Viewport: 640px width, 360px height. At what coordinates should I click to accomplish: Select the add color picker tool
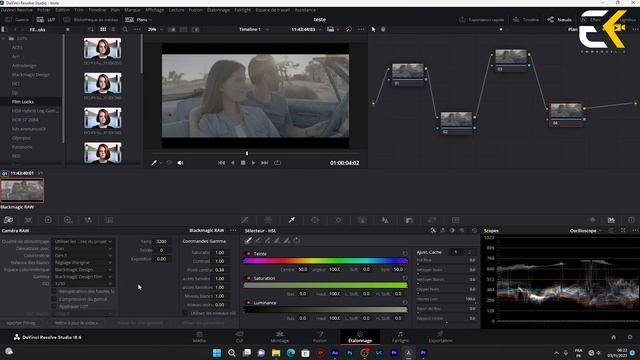pos(268,240)
